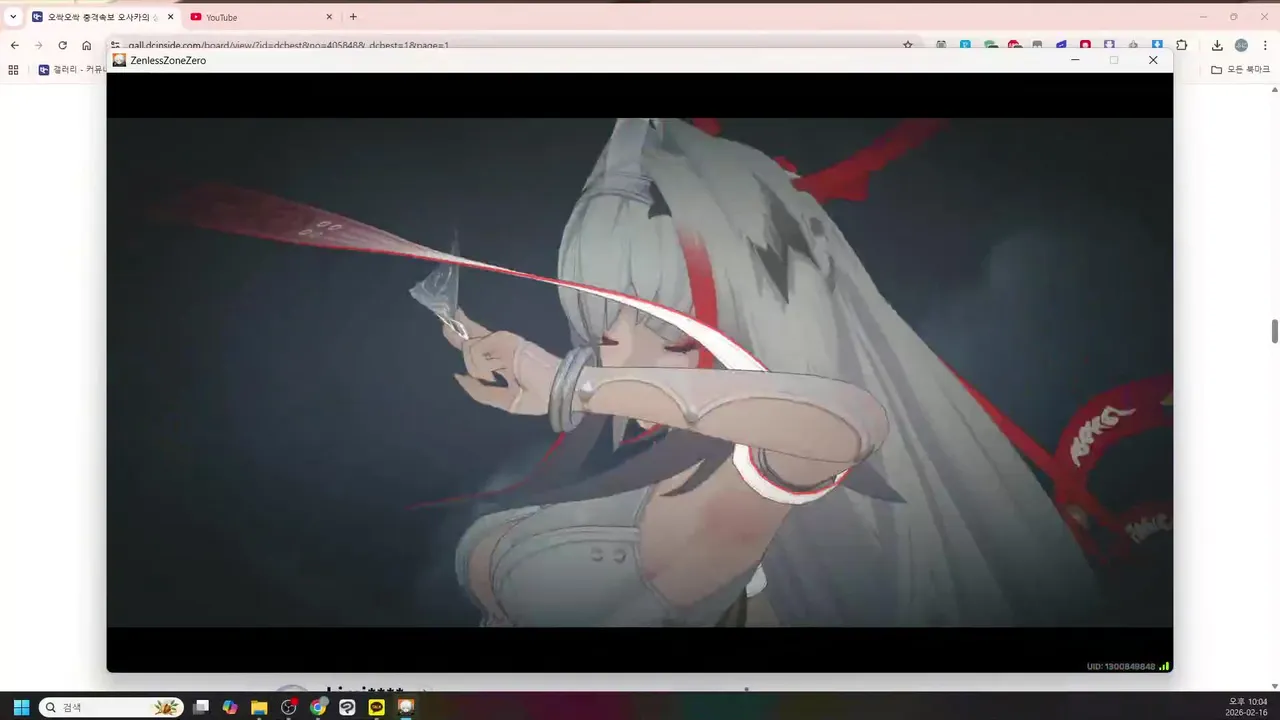Screen dimensions: 1280x720
Task: Close the ZenlessZoneZero window
Action: 1153,60
